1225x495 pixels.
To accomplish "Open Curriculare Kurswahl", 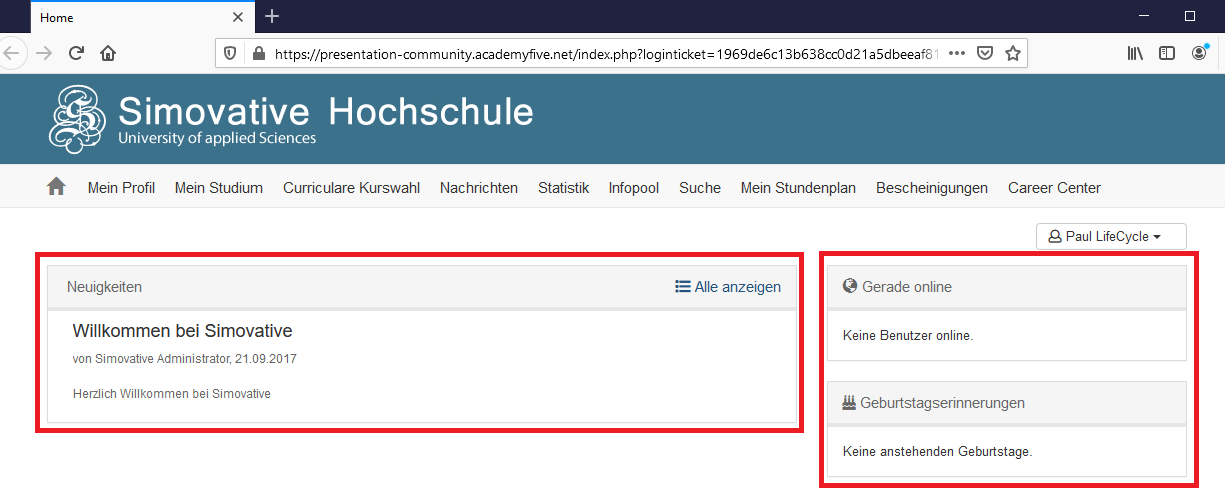I will pyautogui.click(x=351, y=188).
